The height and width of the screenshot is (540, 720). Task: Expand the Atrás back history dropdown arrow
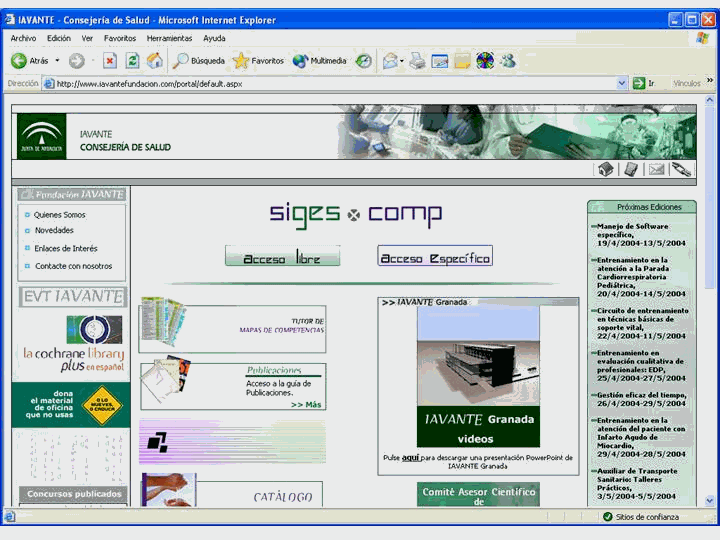tap(57, 61)
